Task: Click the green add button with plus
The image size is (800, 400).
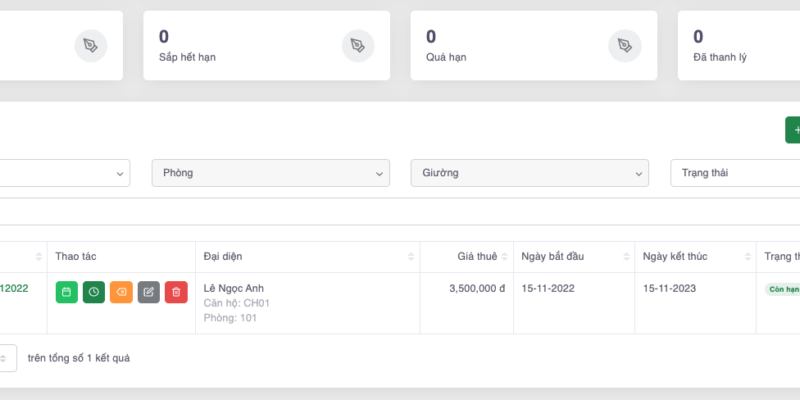Action: click(x=793, y=130)
